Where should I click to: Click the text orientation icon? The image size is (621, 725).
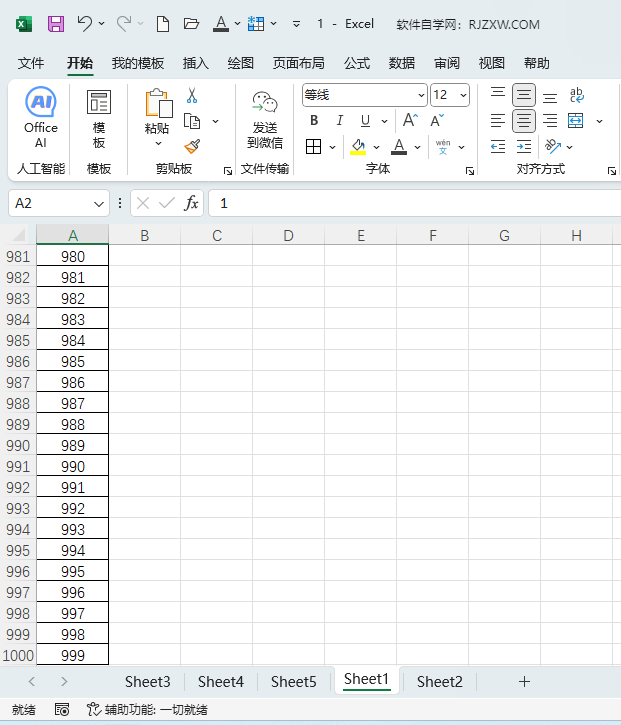tap(552, 146)
